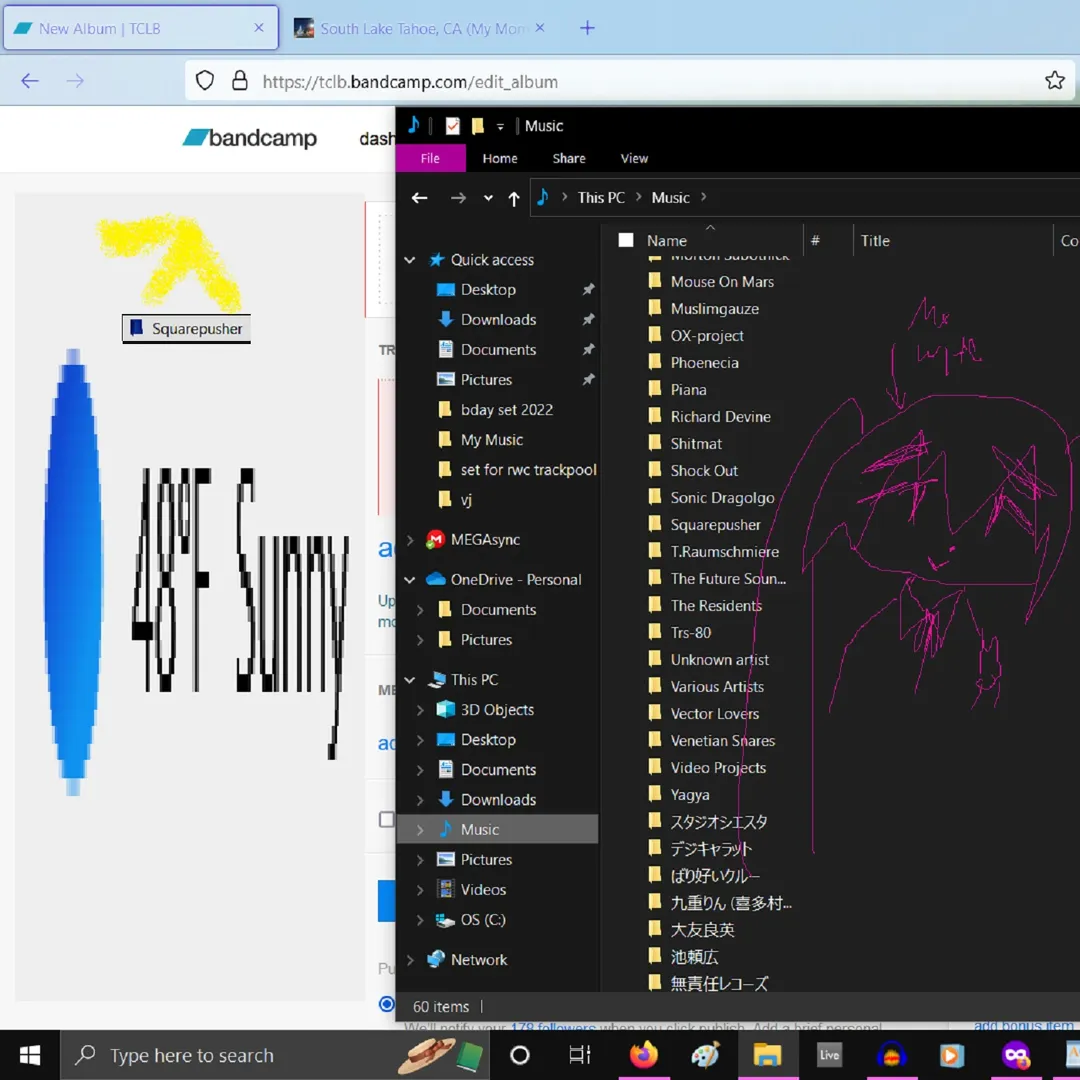Collapse the Quick access tree section
This screenshot has height=1080, width=1080.
[410, 260]
